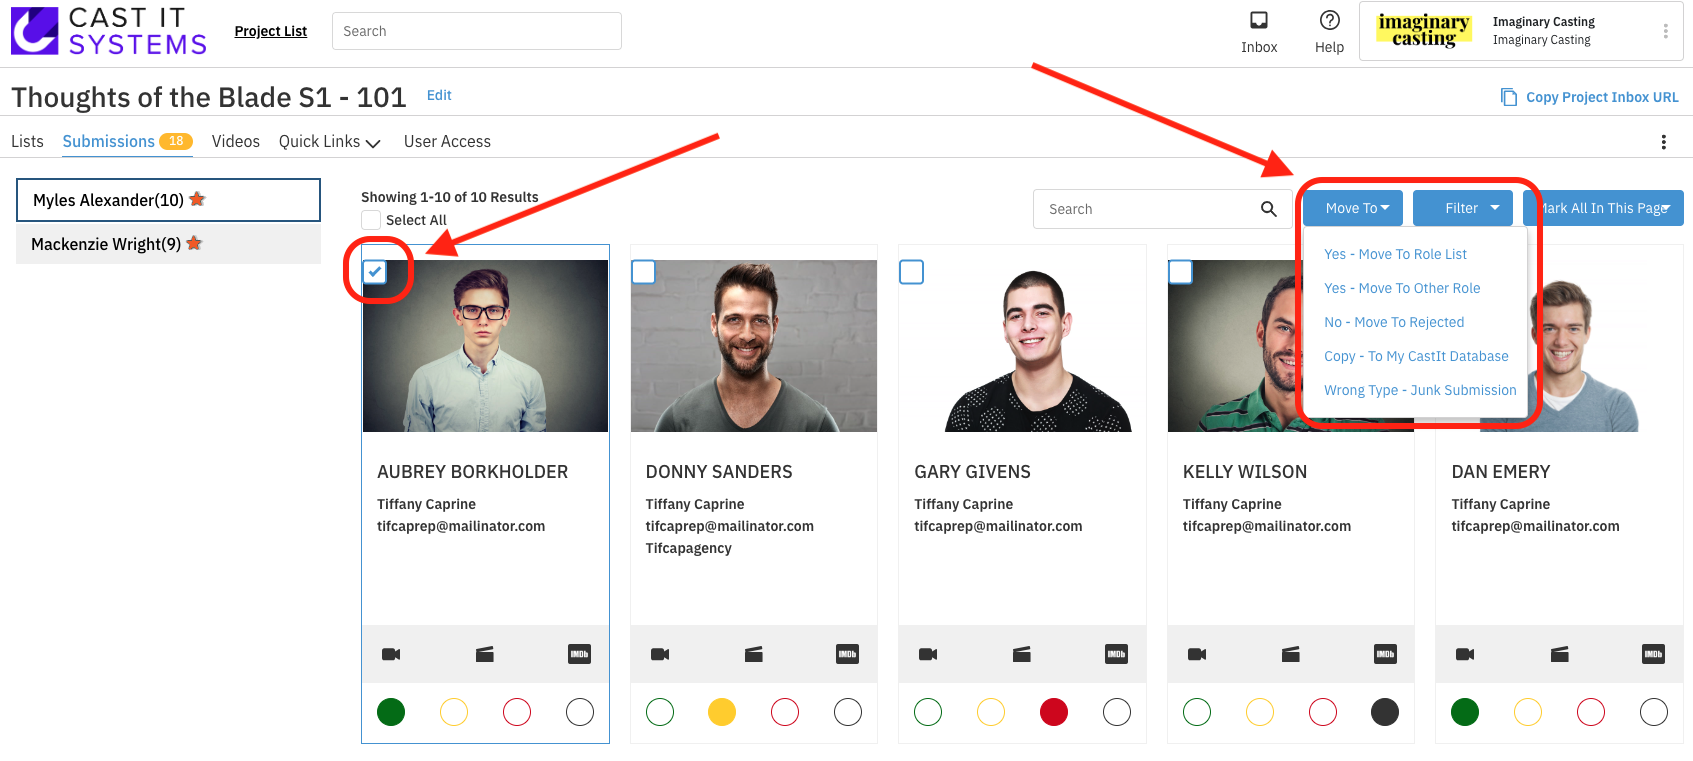The image size is (1693, 761).
Task: Switch to the Videos tab
Action: tap(235, 142)
